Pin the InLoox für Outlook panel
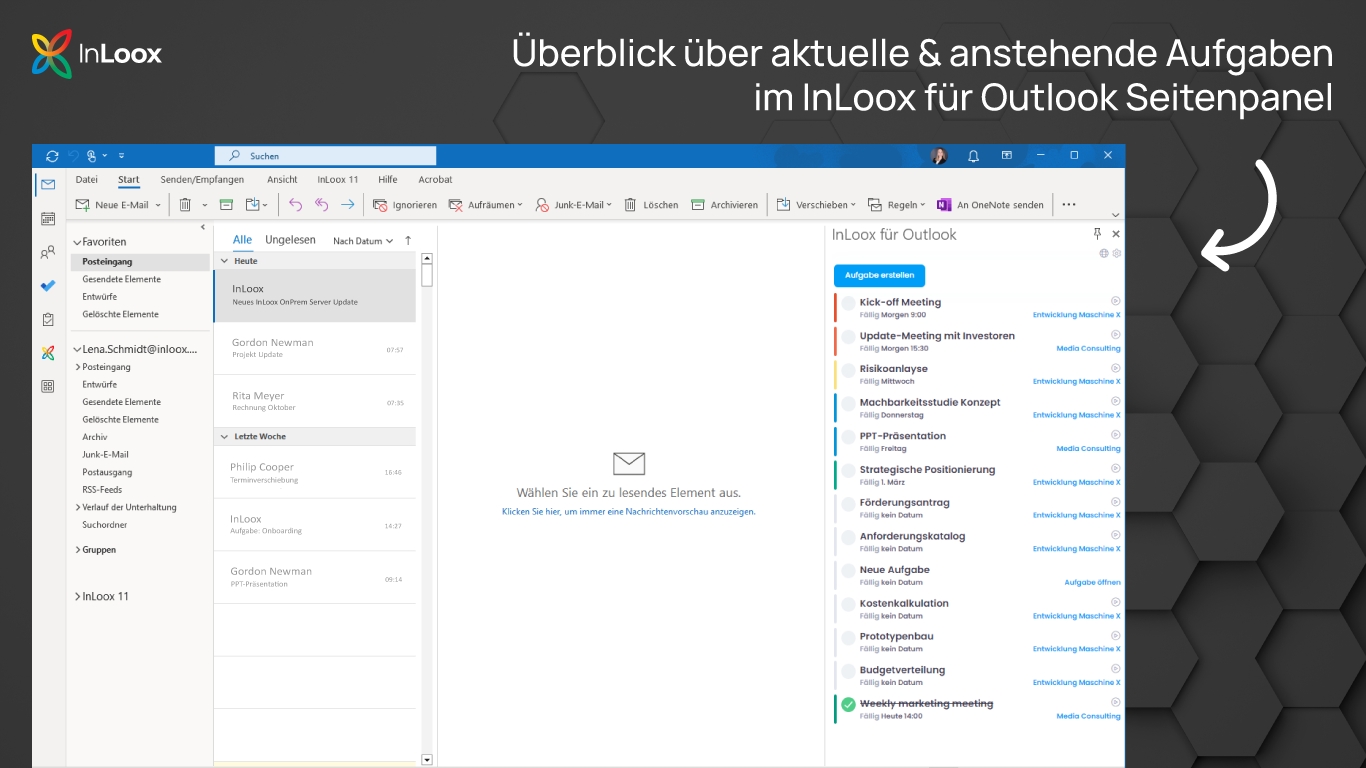The image size is (1366, 768). (1097, 234)
